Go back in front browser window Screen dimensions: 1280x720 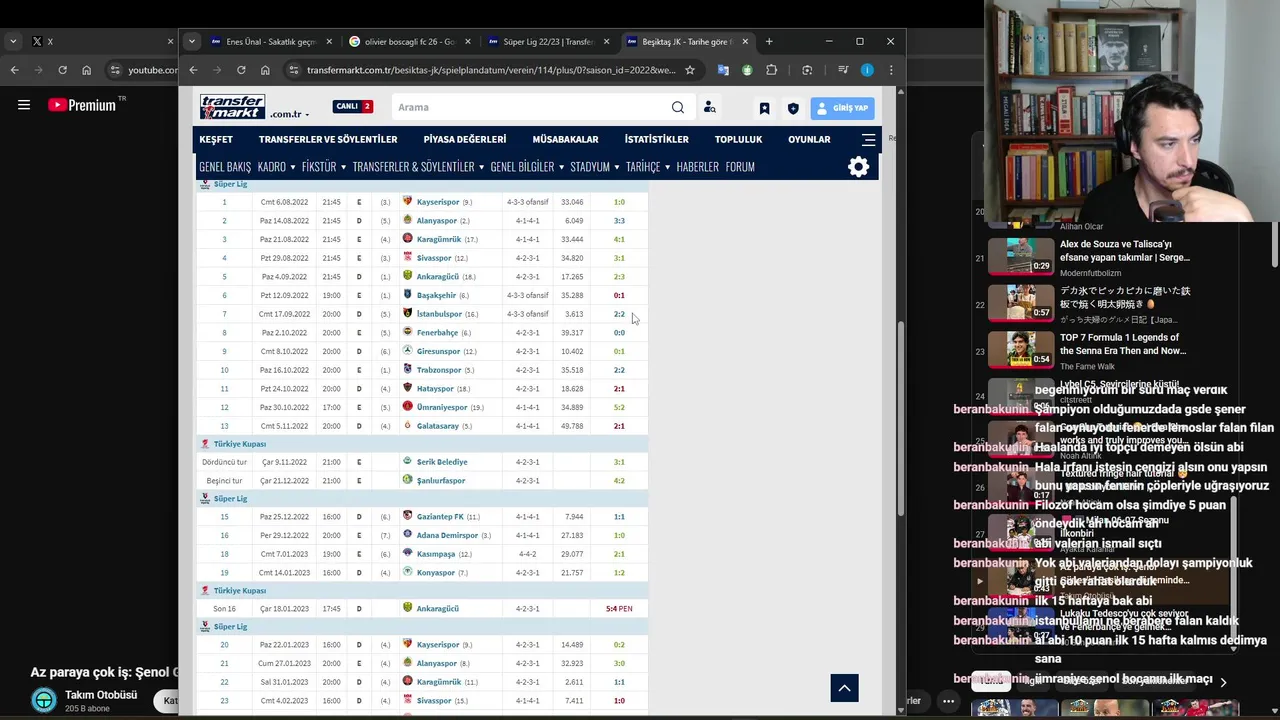point(193,70)
